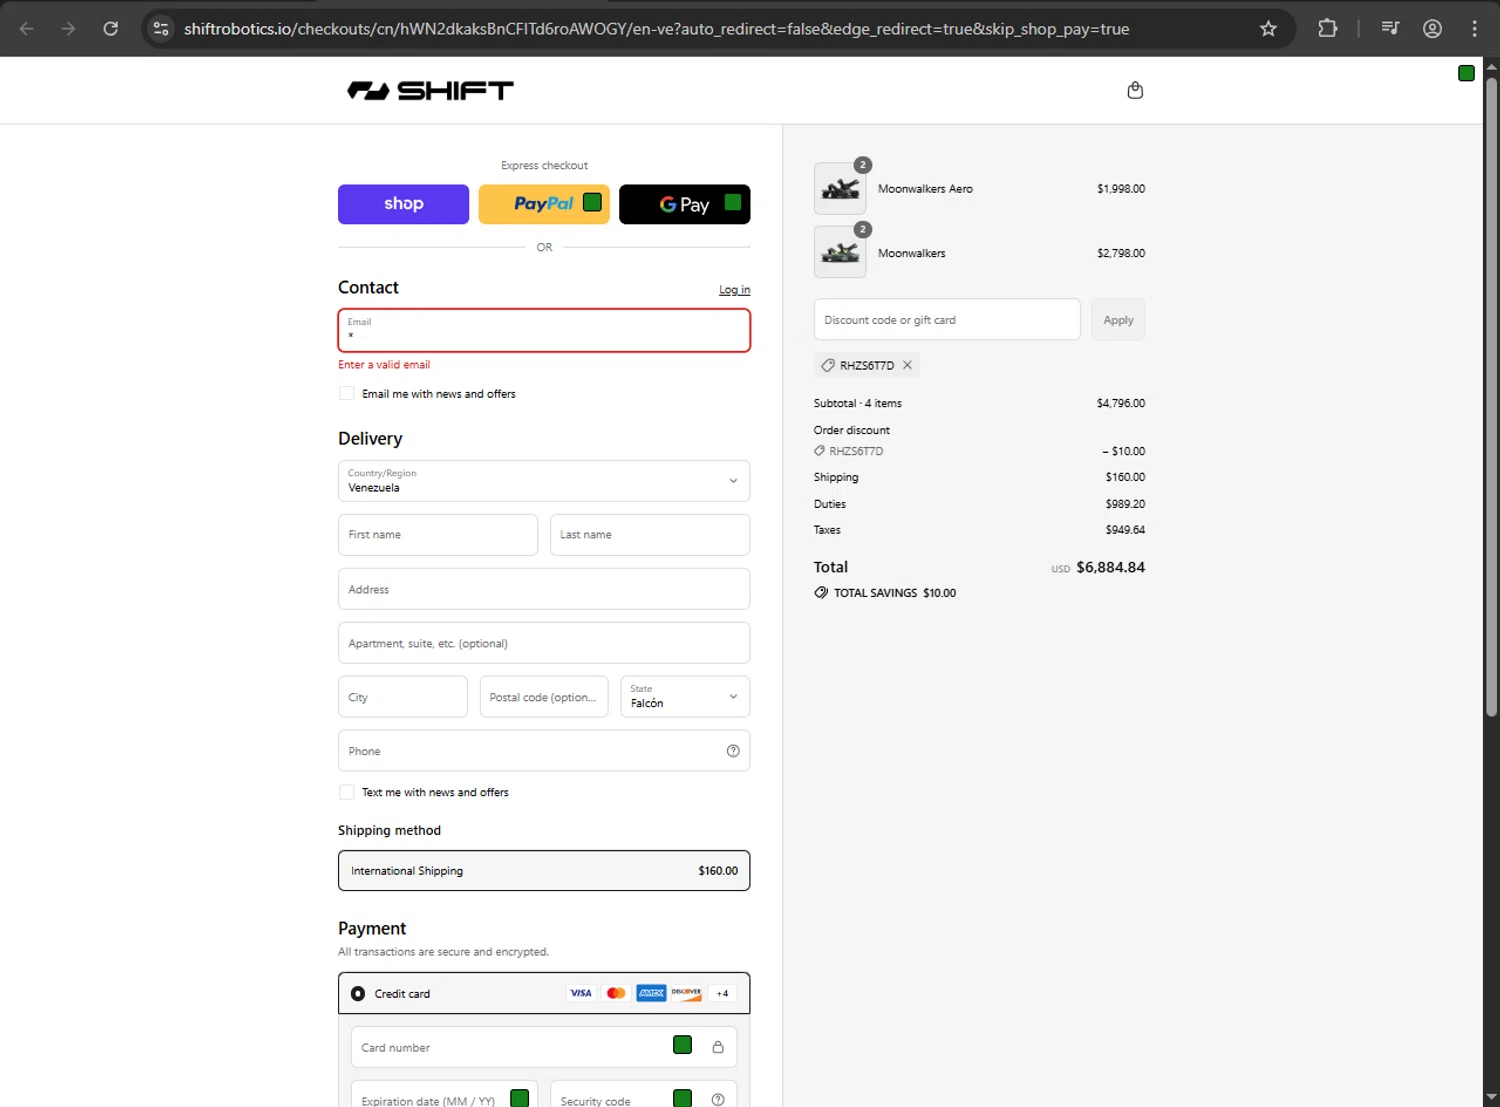Image resolution: width=1500 pixels, height=1107 pixels.
Task: Remove discount code RHZS6T7D with X
Action: coord(907,365)
